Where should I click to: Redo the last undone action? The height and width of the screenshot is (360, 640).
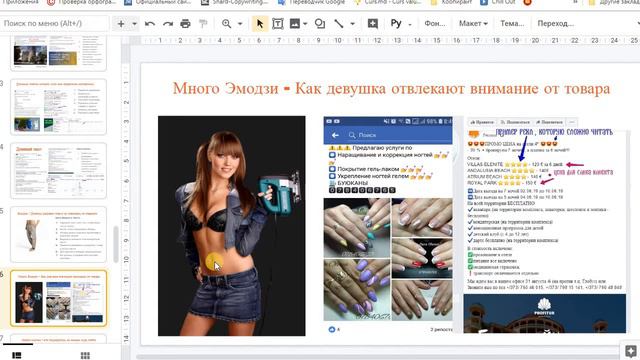[x=168, y=24]
